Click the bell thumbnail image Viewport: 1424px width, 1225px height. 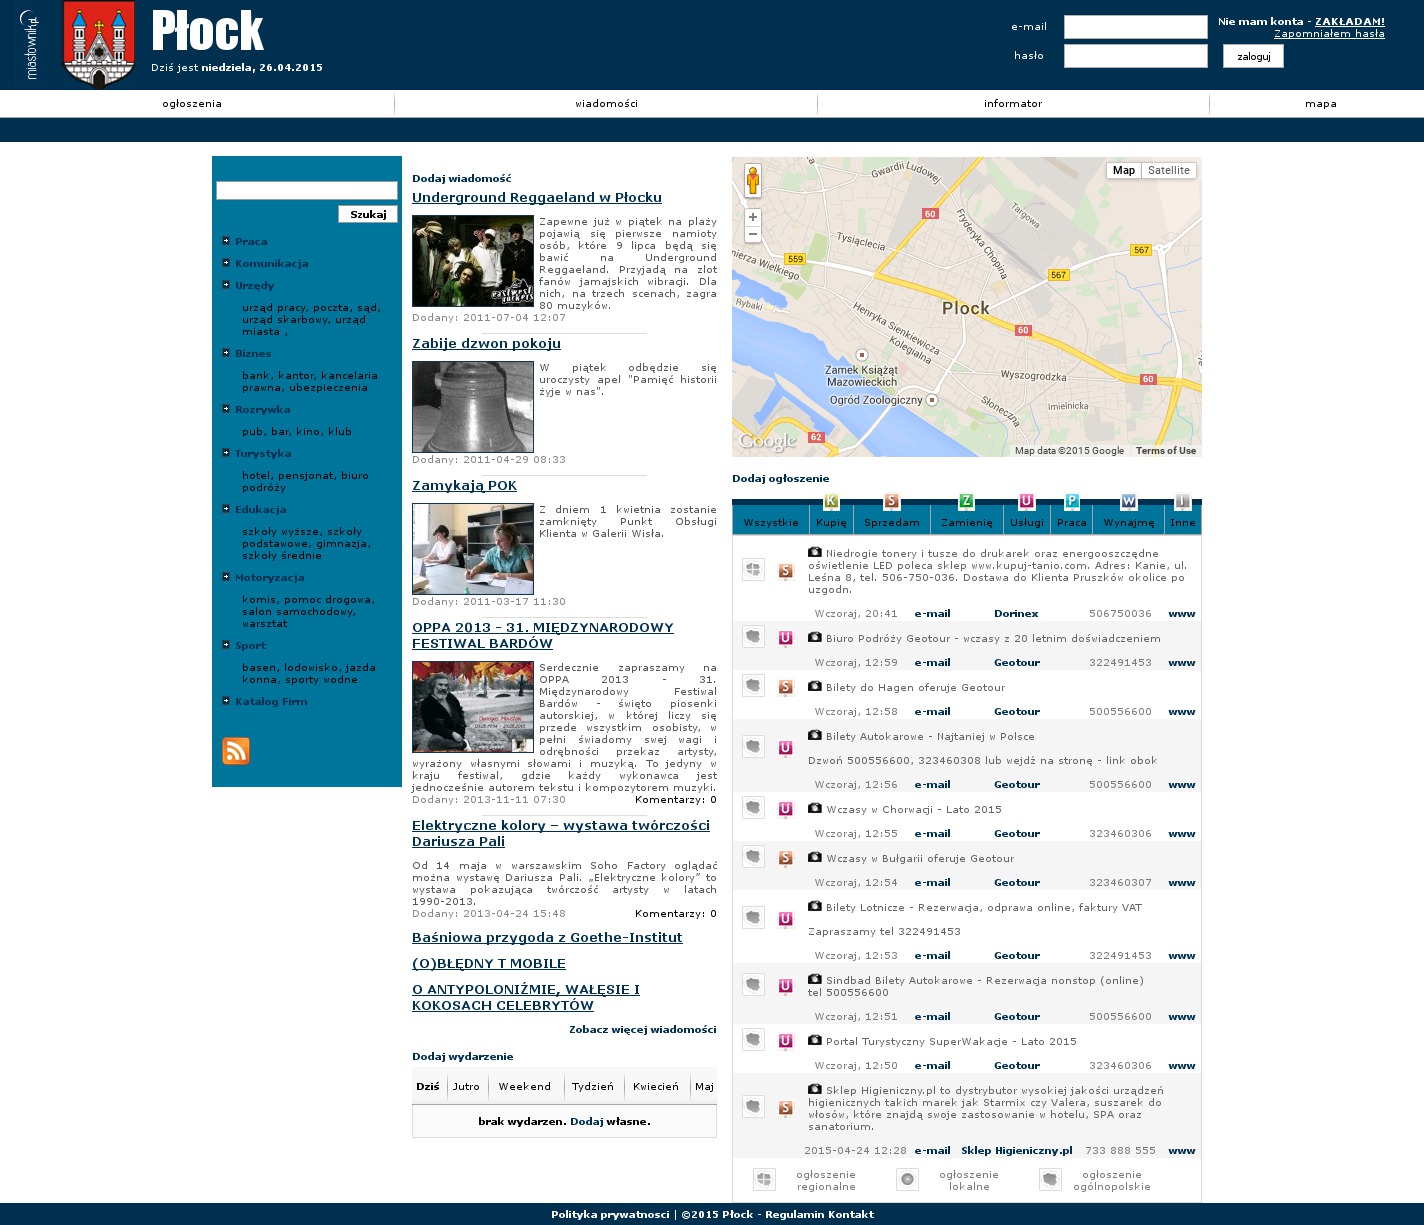473,407
